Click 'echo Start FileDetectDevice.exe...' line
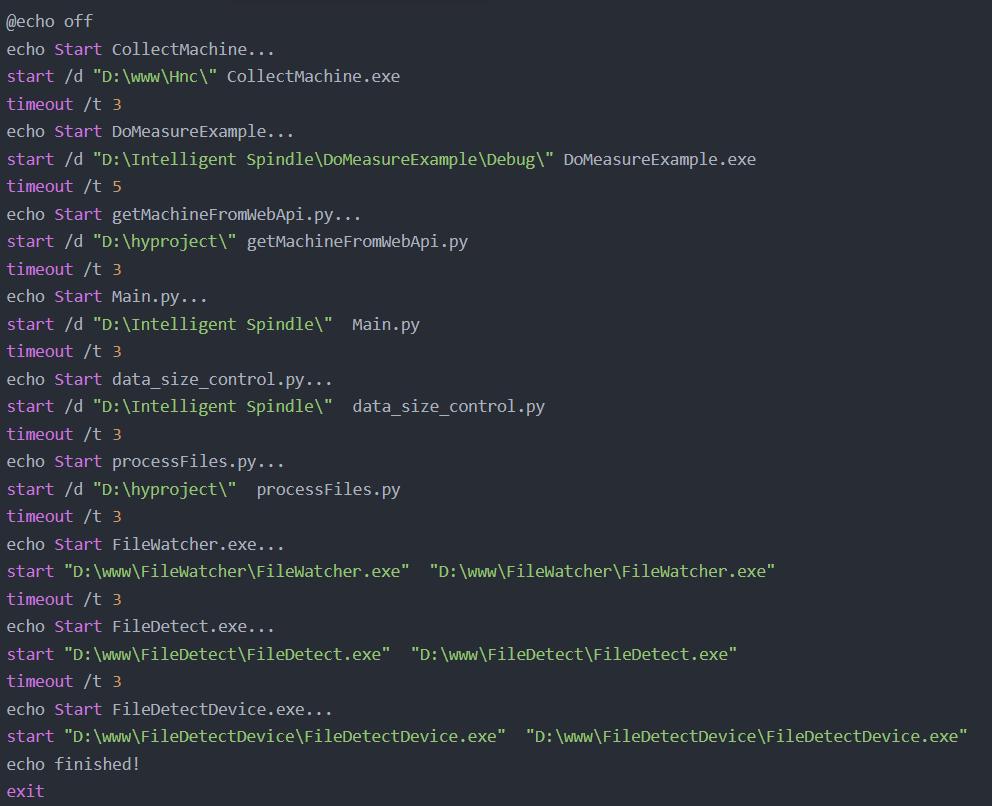Image resolution: width=992 pixels, height=806 pixels. click(169, 710)
